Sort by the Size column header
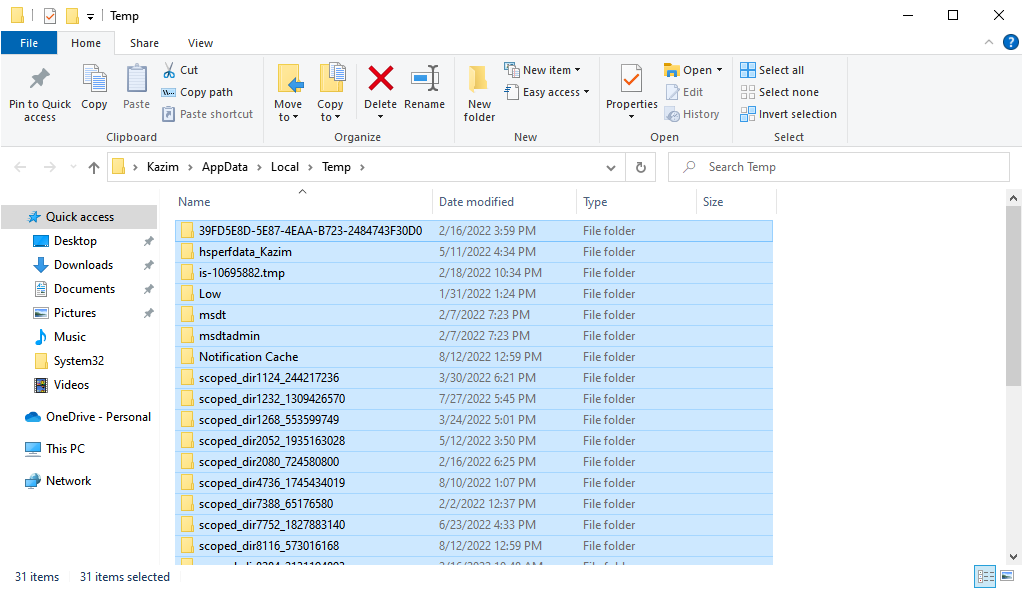 click(x=737, y=202)
